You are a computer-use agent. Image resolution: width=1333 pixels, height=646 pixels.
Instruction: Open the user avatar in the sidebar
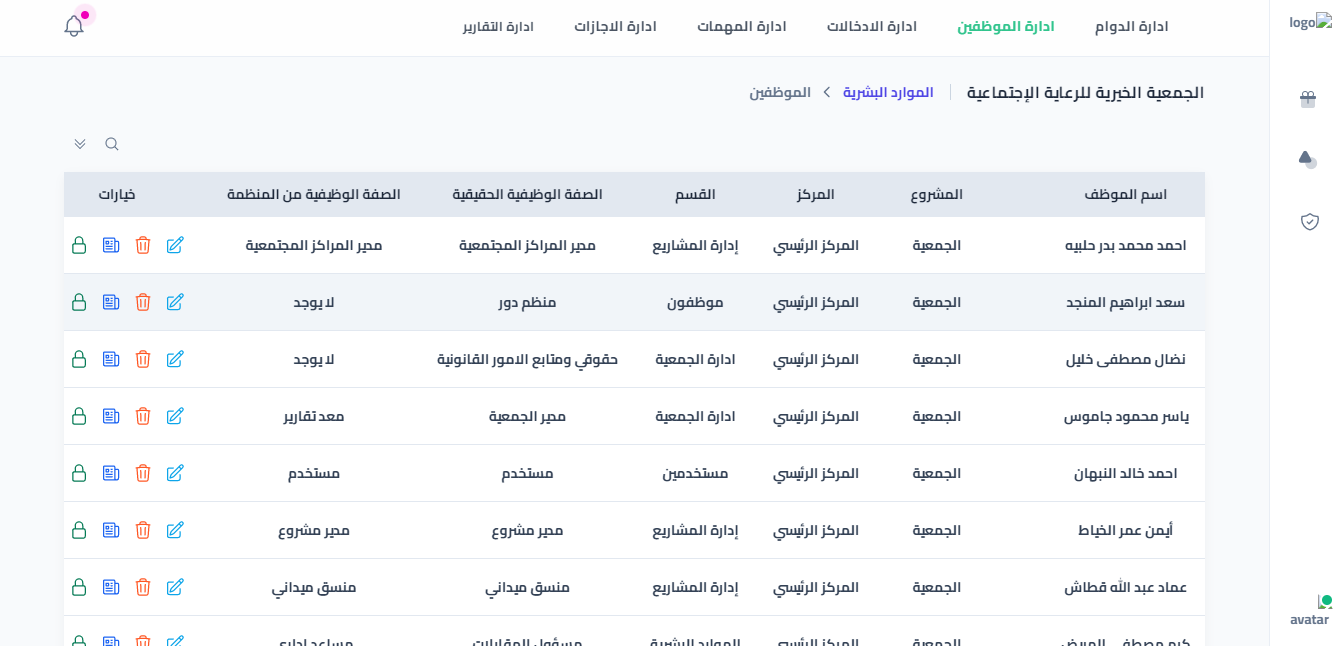click(1310, 611)
